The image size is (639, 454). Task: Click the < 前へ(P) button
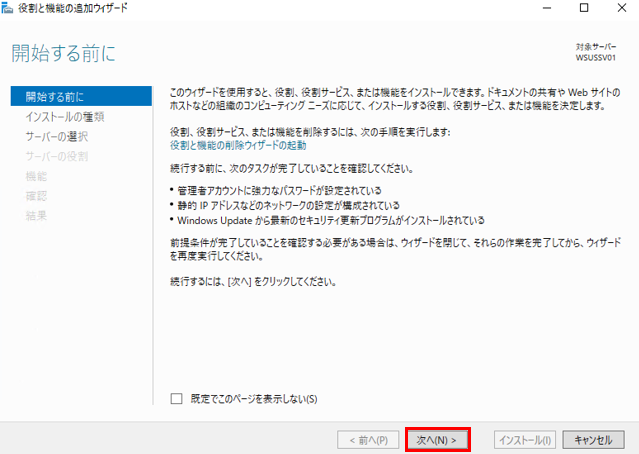tap(367, 439)
